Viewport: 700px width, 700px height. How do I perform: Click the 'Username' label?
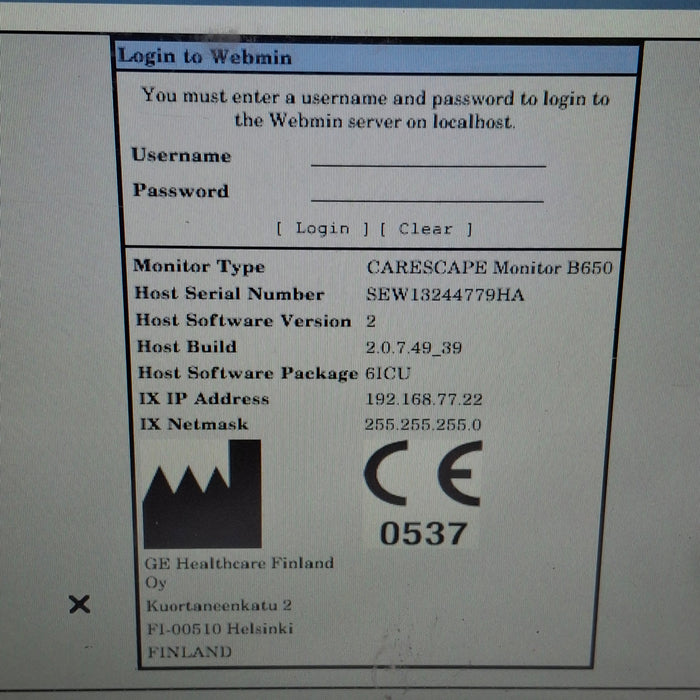pos(181,155)
